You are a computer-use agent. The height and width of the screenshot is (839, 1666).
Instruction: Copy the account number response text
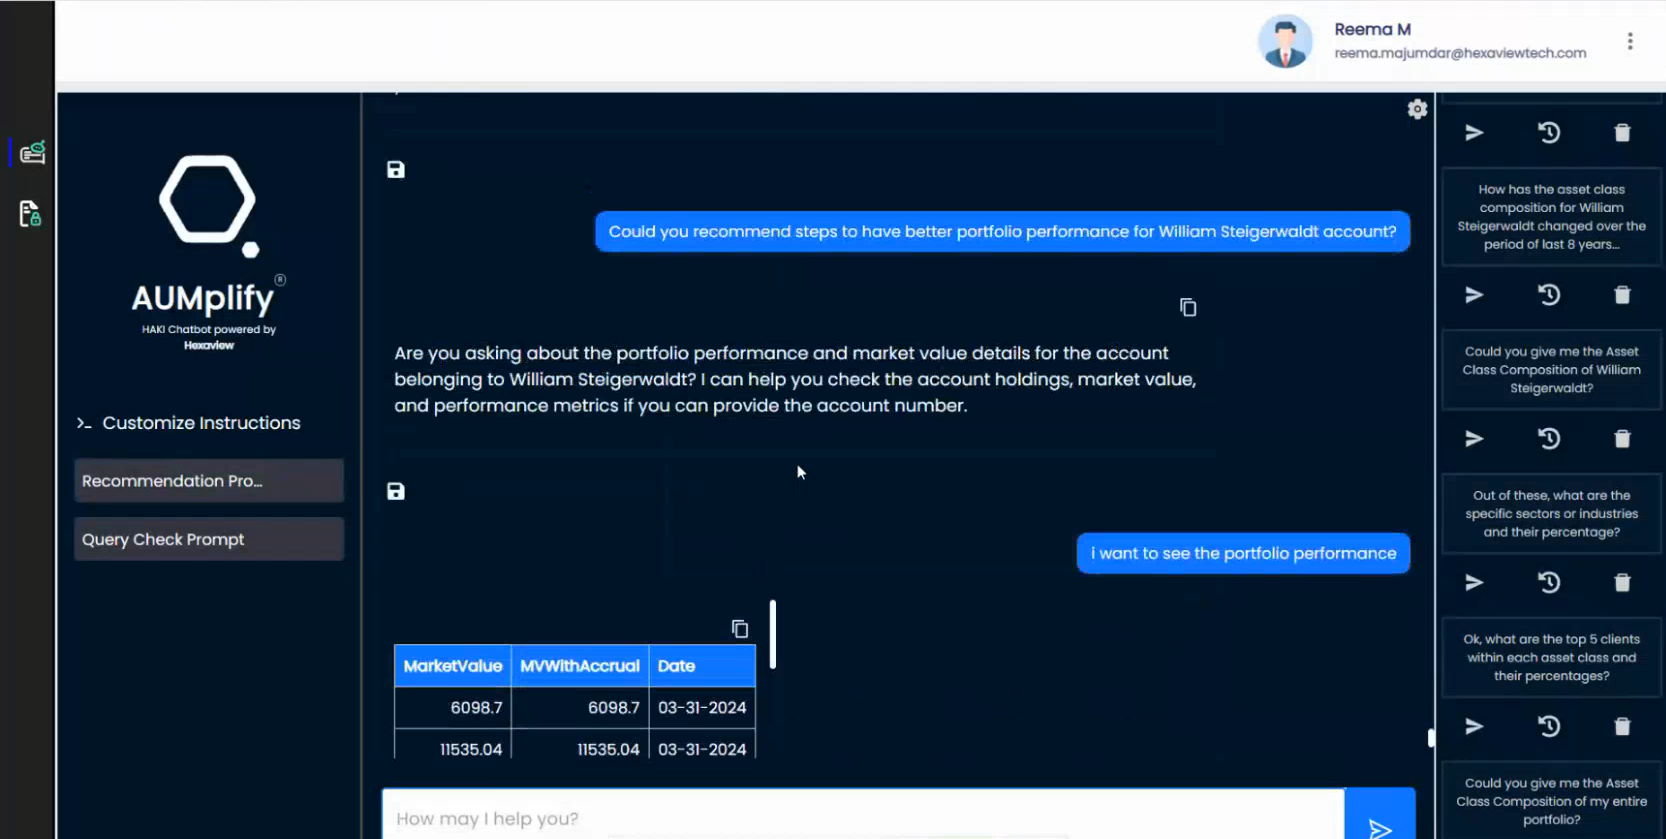tap(1188, 307)
